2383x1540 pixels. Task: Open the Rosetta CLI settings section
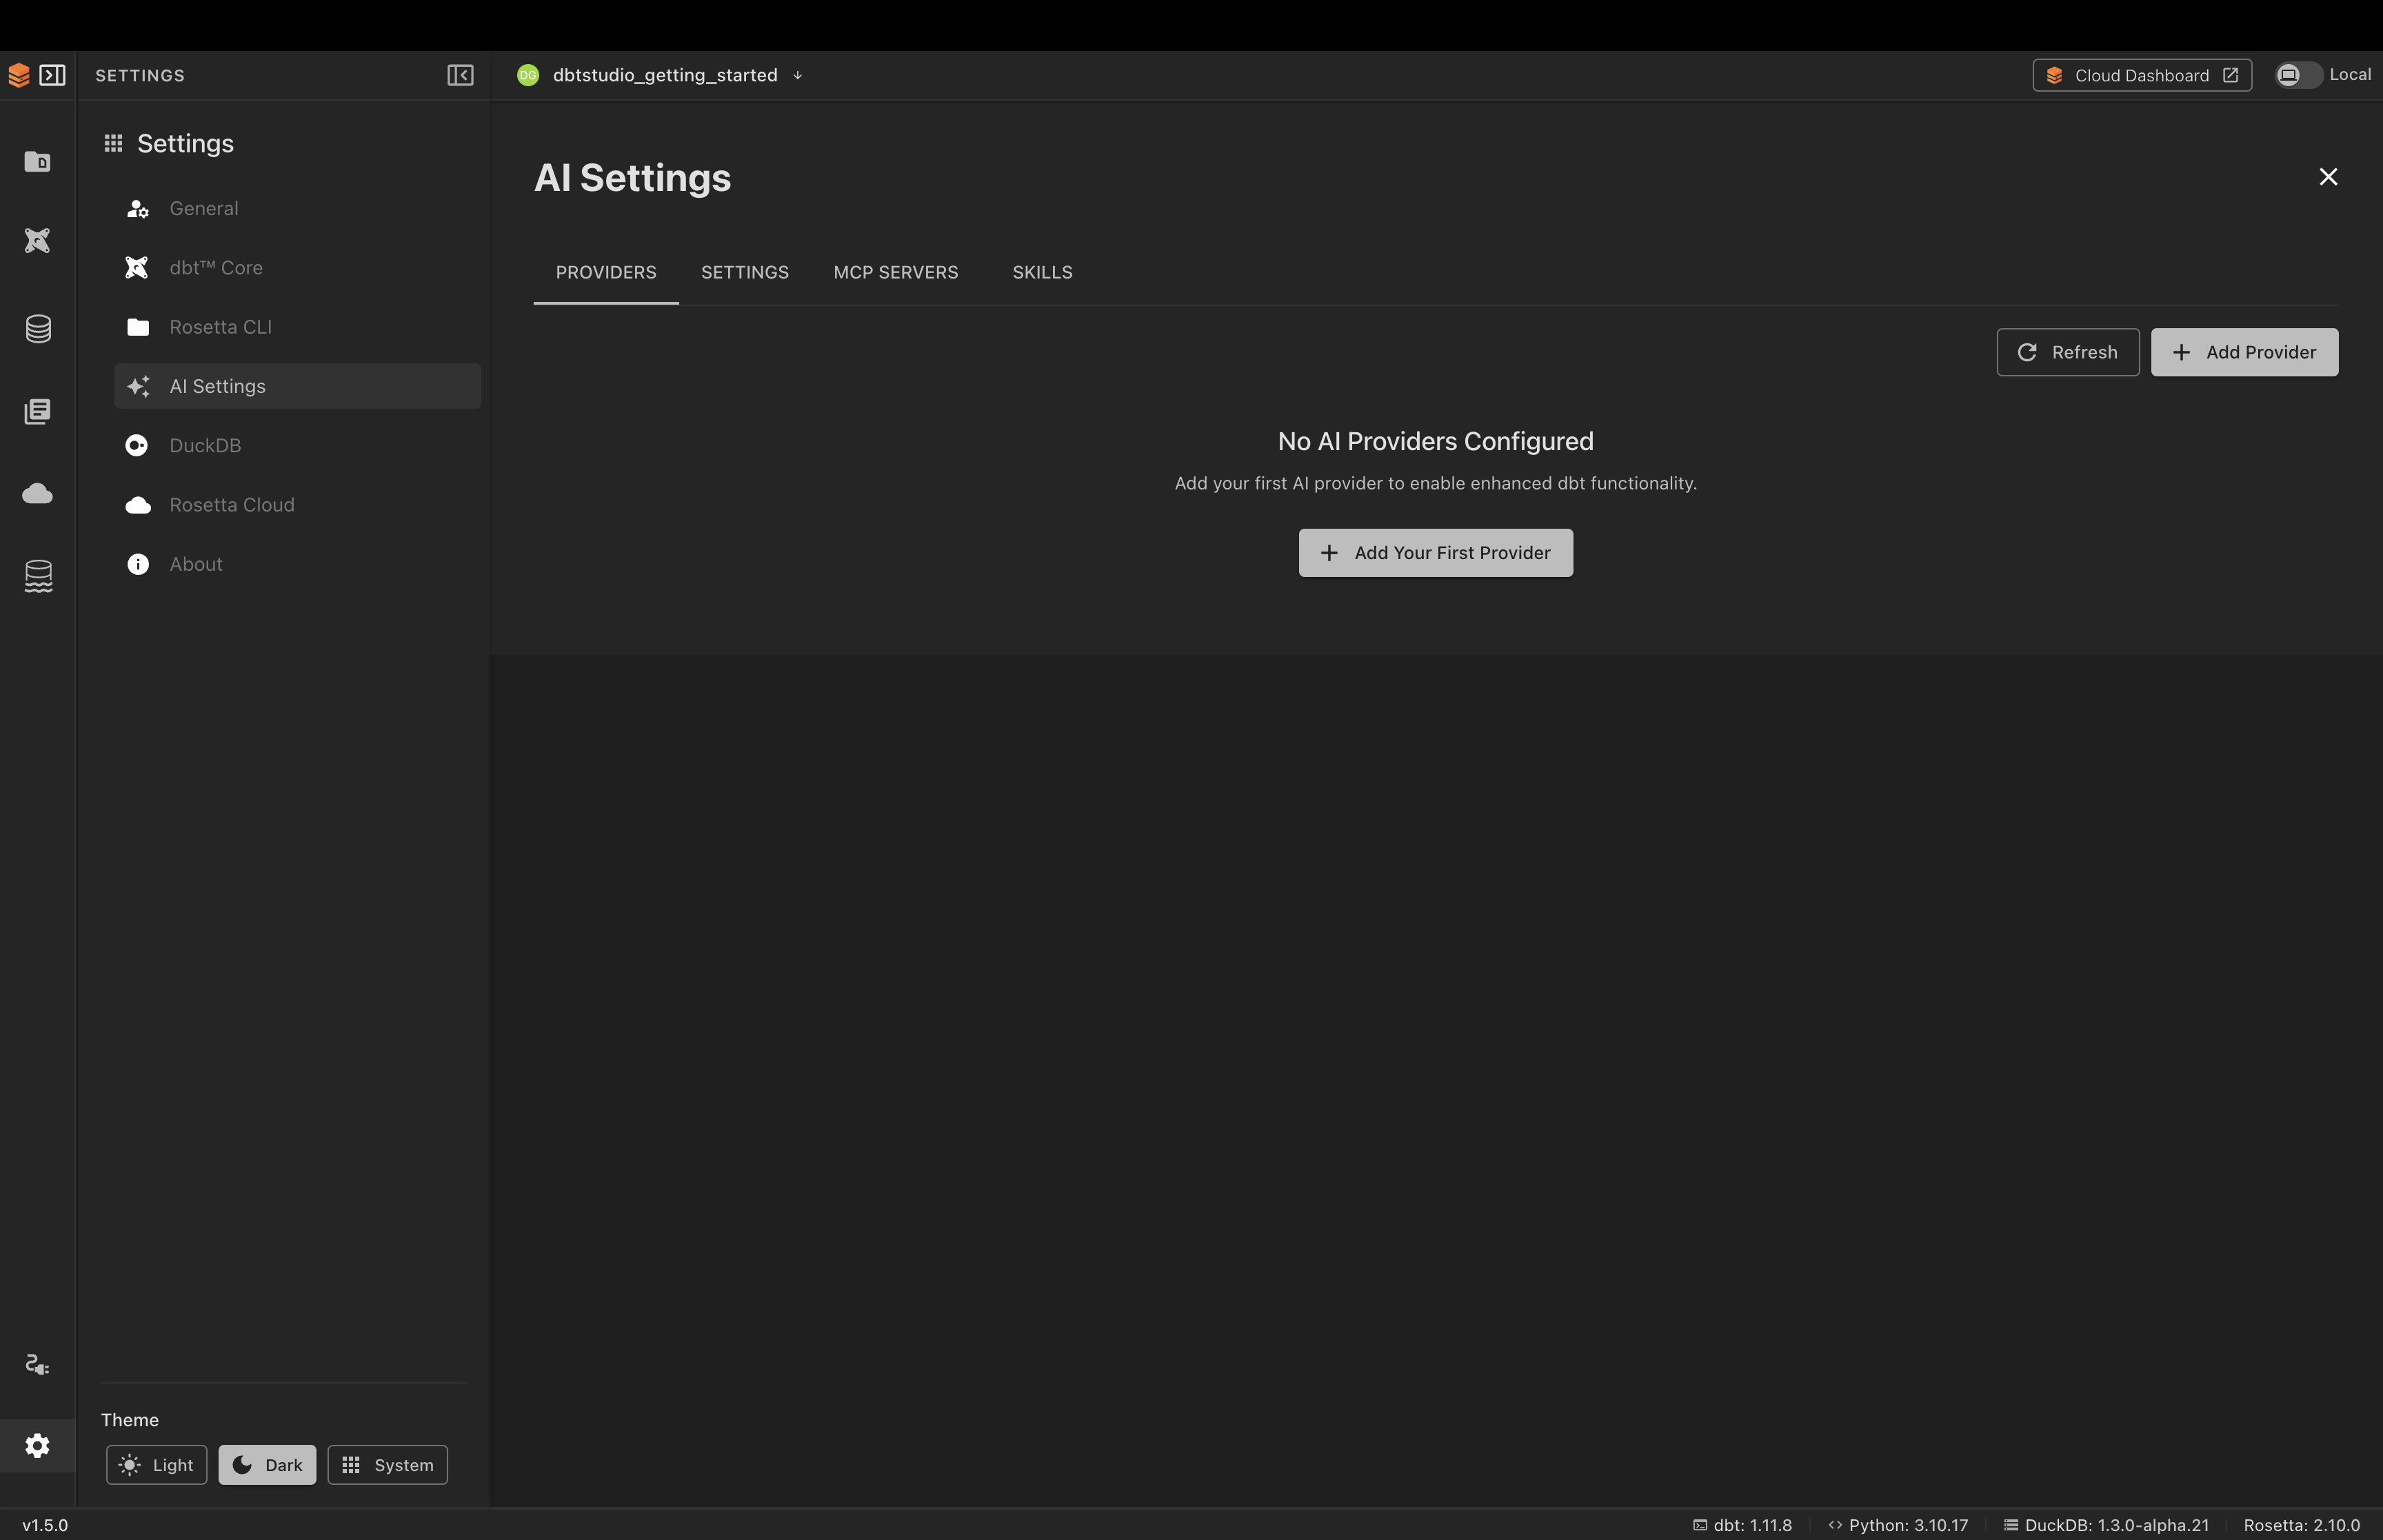click(297, 327)
